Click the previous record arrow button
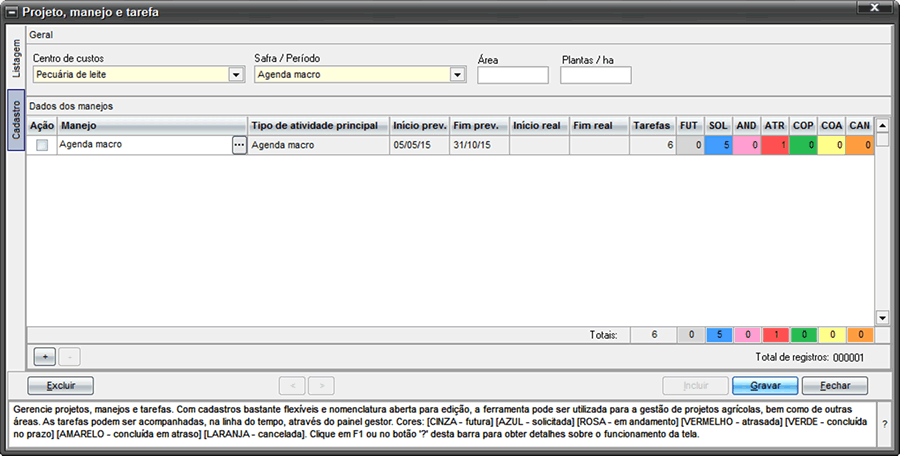Screen dimensions: 900x456 point(292,385)
